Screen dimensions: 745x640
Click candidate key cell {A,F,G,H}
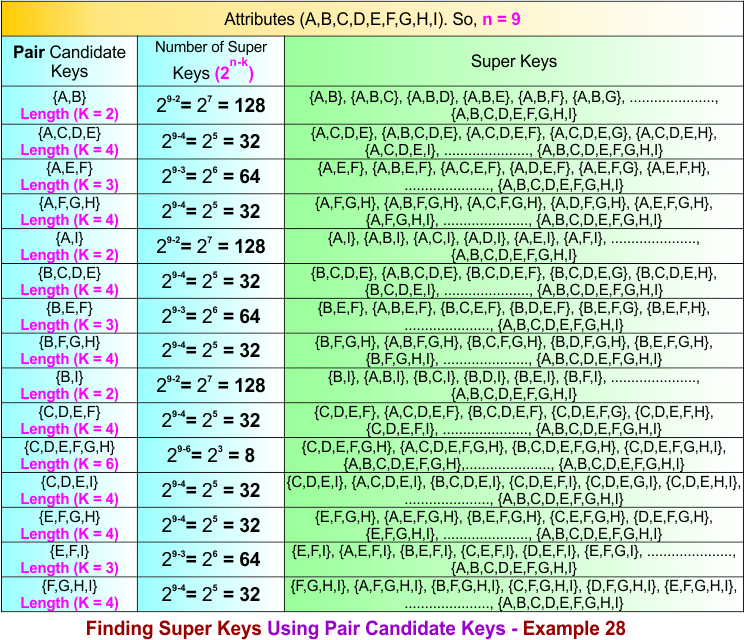pos(69,211)
